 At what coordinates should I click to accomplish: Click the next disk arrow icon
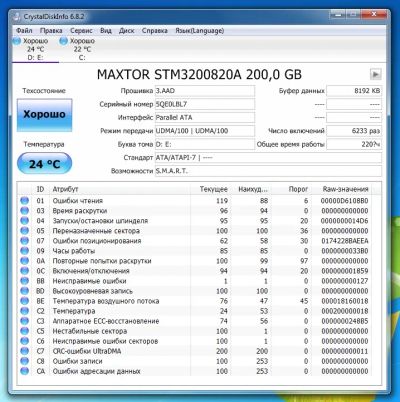click(x=375, y=74)
